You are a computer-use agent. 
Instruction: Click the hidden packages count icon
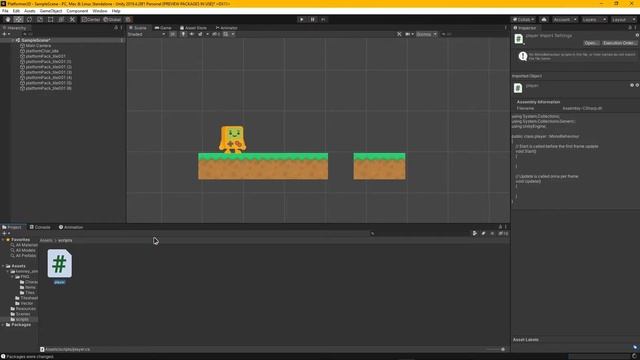[503, 233]
